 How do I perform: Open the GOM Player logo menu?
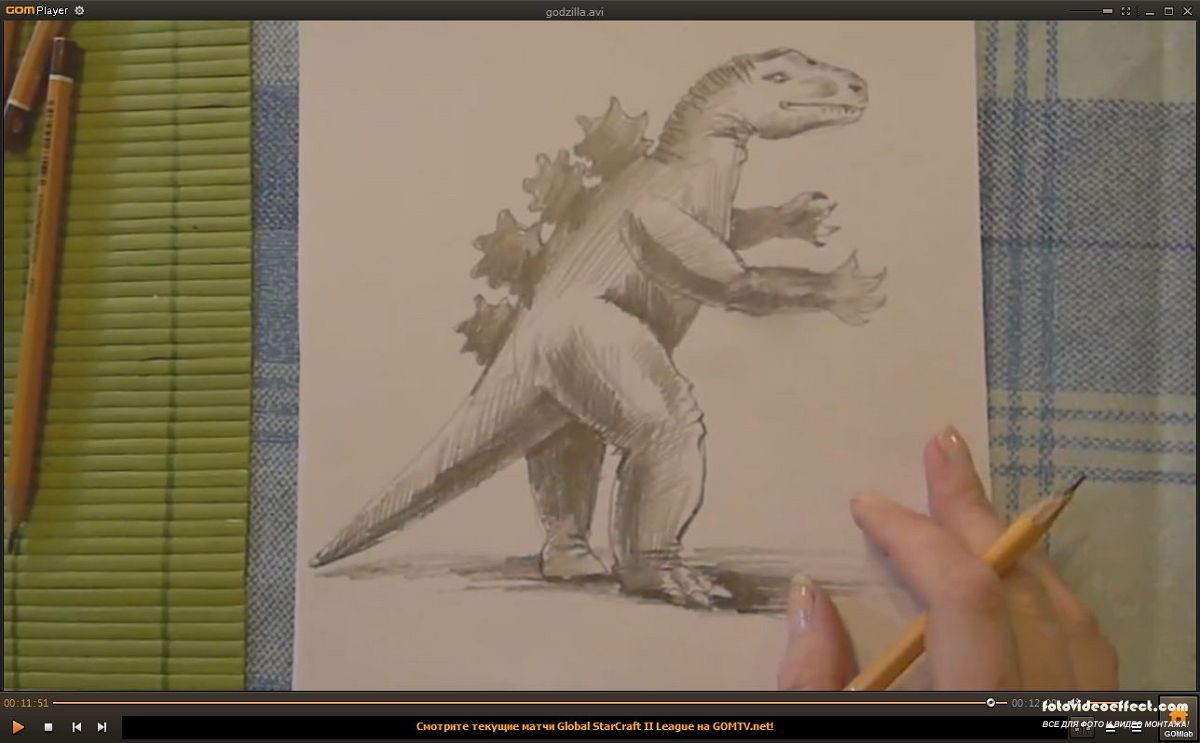(35, 11)
